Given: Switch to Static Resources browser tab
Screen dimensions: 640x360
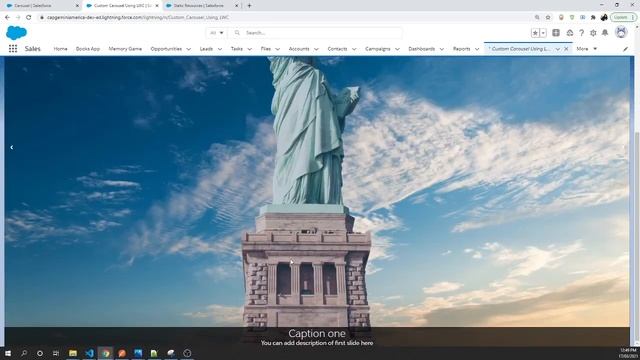Looking at the screenshot, I should coord(203,6).
